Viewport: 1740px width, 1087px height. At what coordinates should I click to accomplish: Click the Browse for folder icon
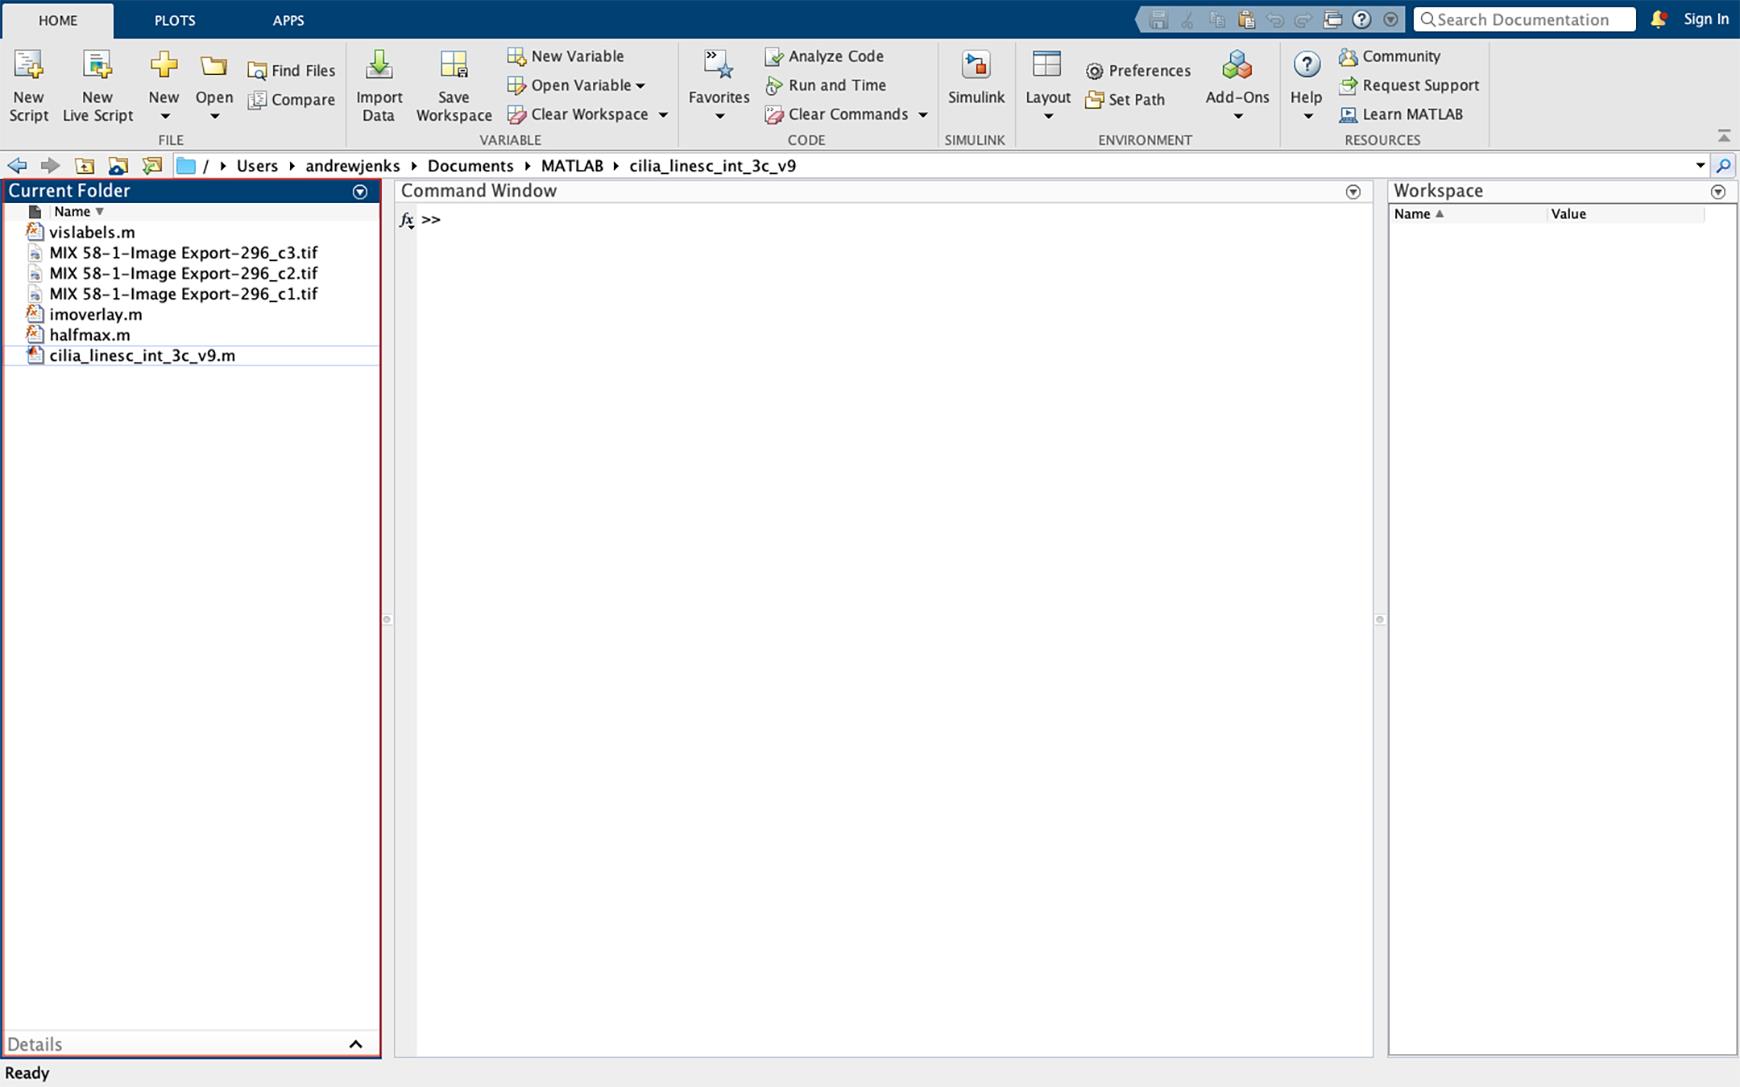coord(152,165)
